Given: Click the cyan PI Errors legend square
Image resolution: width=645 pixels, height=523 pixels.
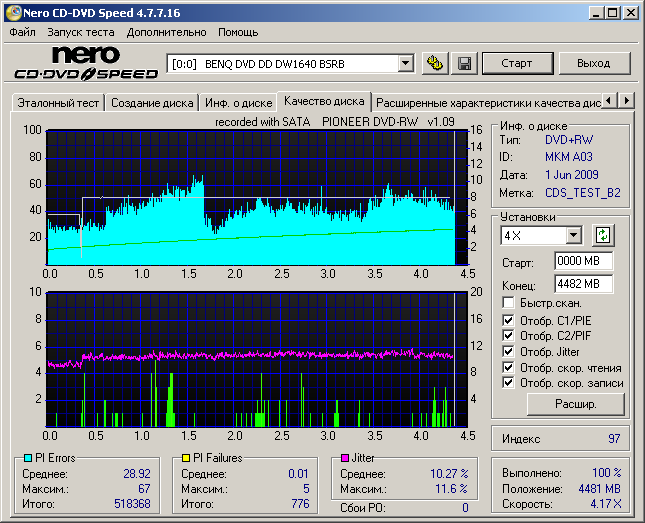Looking at the screenshot, I should pos(28,458).
